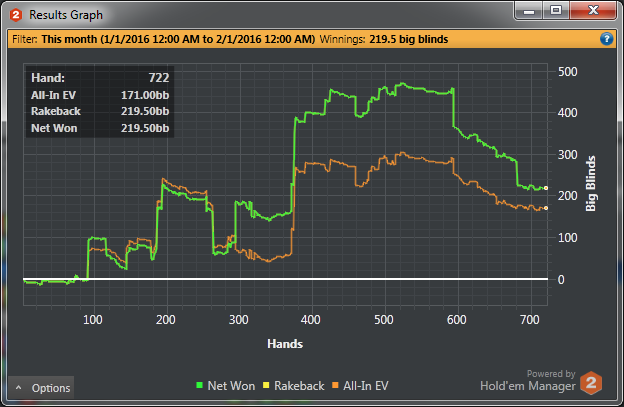This screenshot has height=407, width=624.
Task: Click the Hands x-axis title
Action: pos(285,344)
